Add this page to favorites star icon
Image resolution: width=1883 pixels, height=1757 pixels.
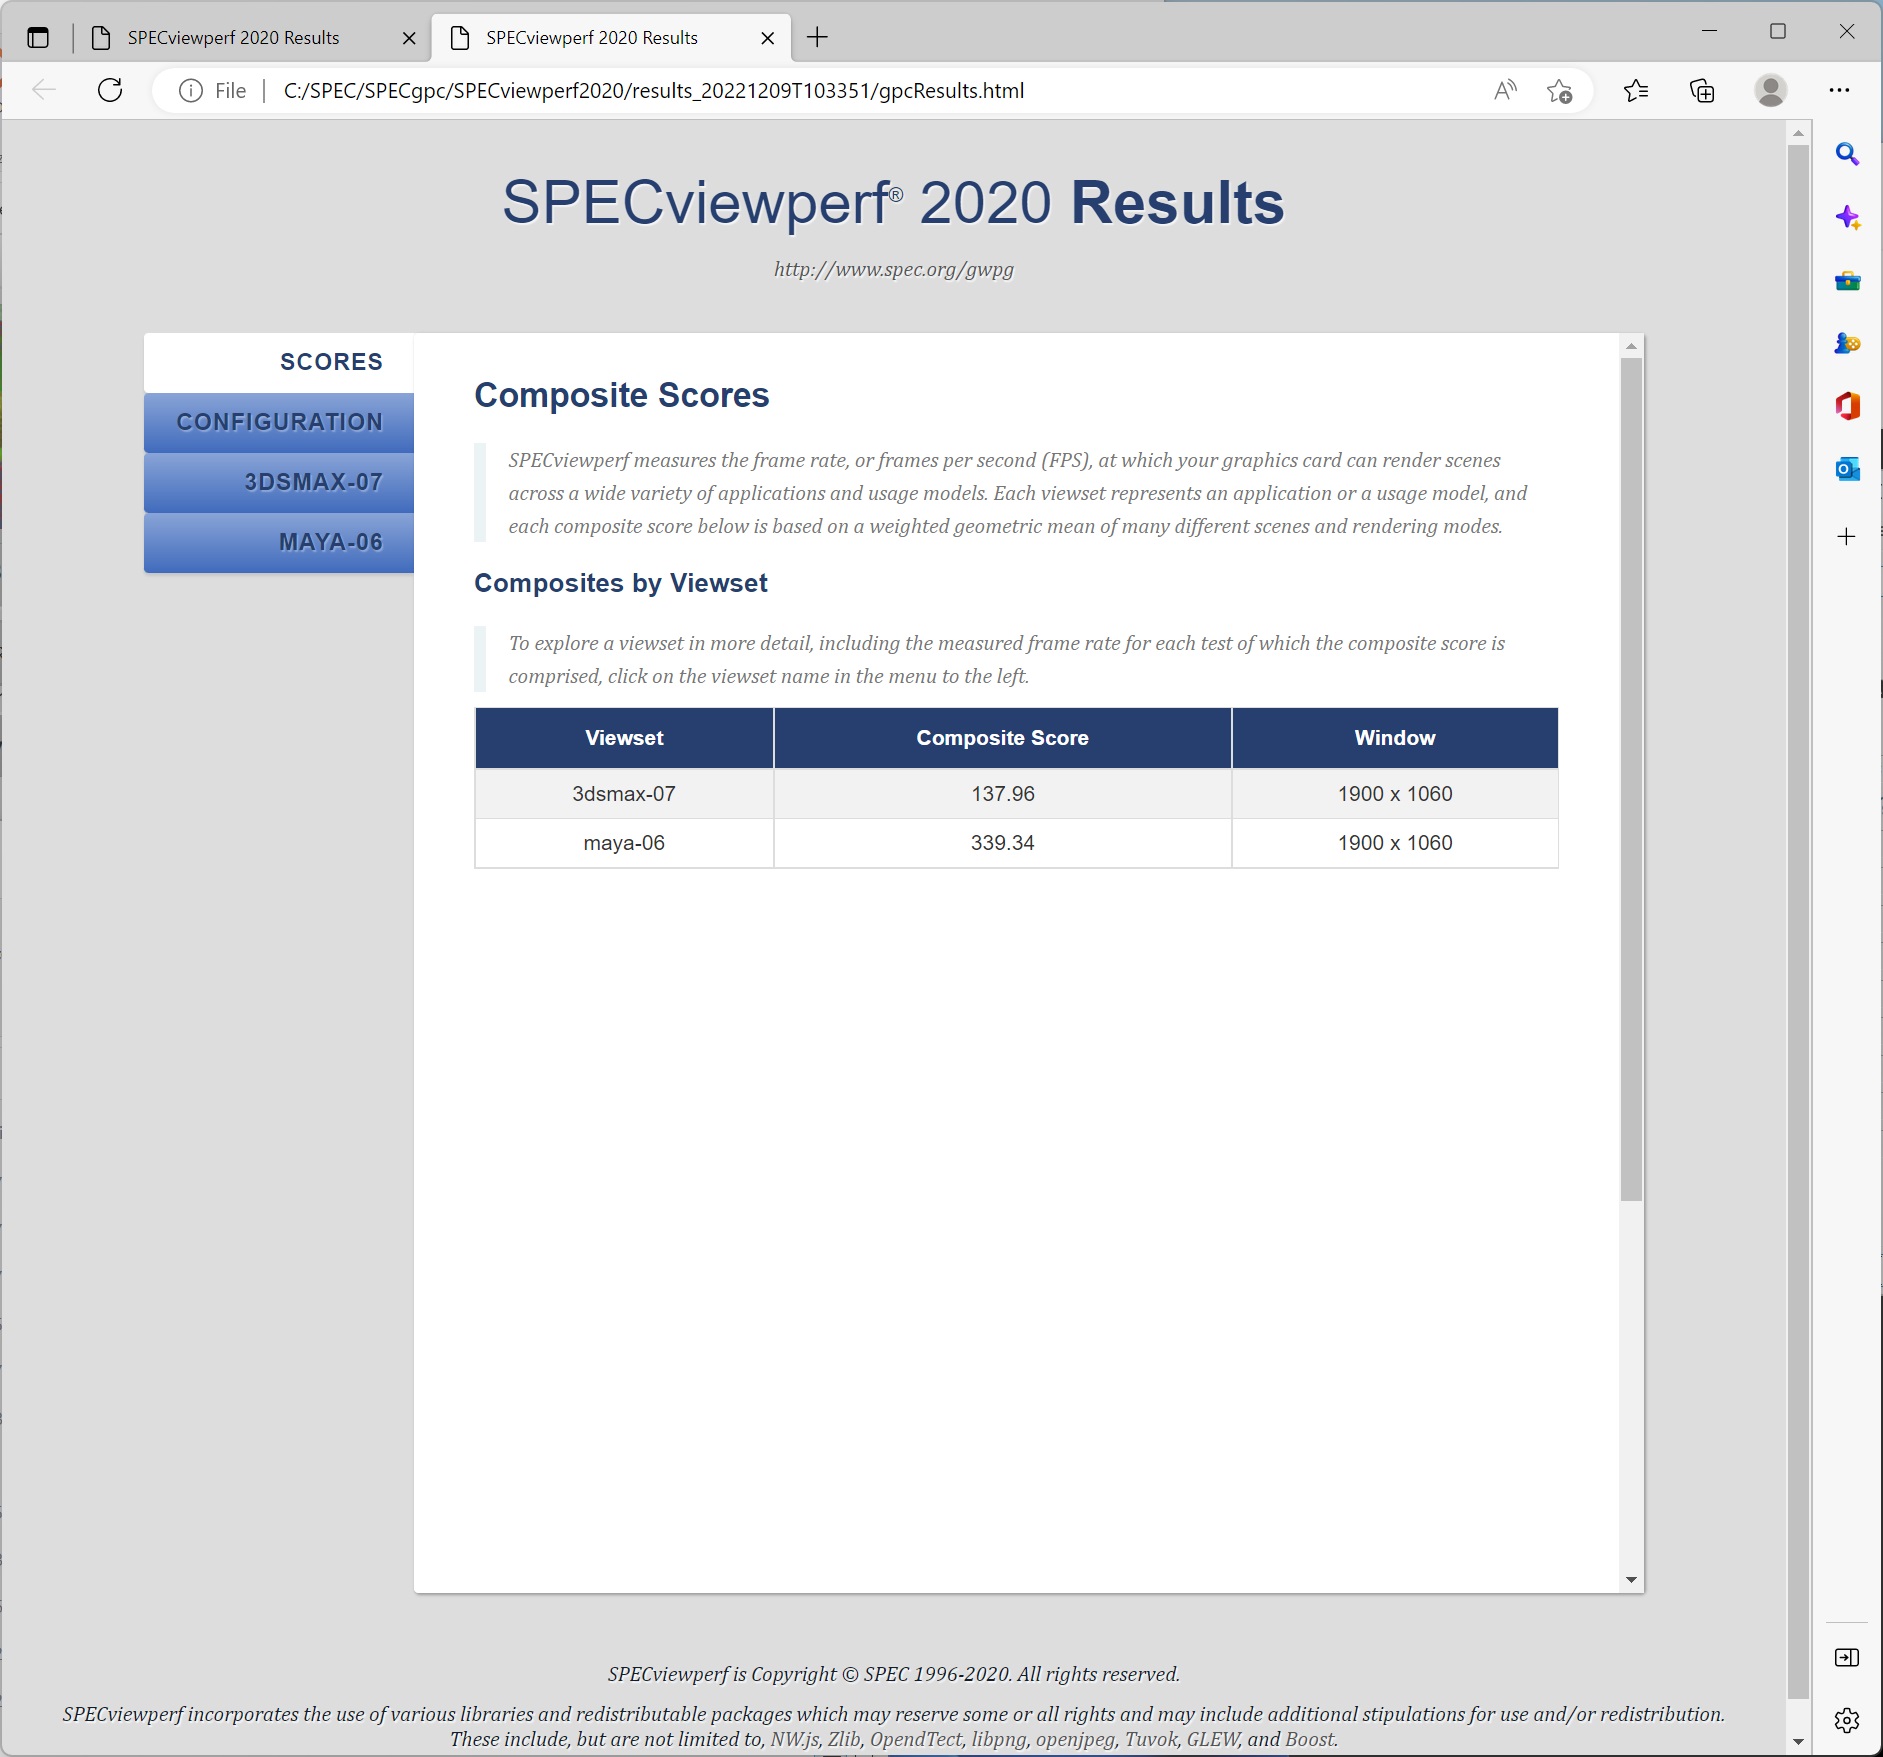(1559, 91)
